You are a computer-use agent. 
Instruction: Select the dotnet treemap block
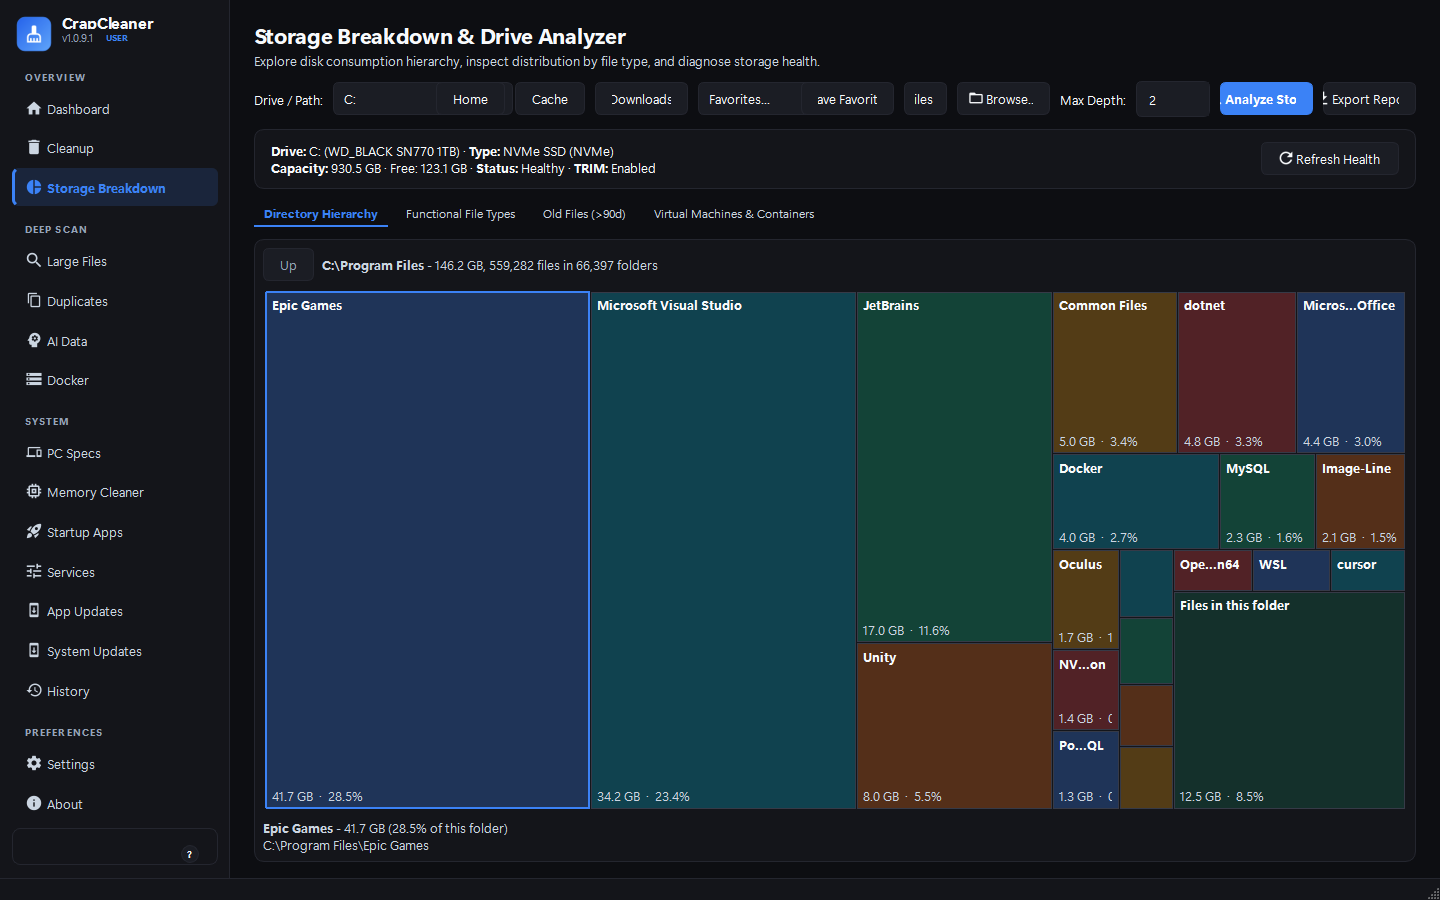1237,373
